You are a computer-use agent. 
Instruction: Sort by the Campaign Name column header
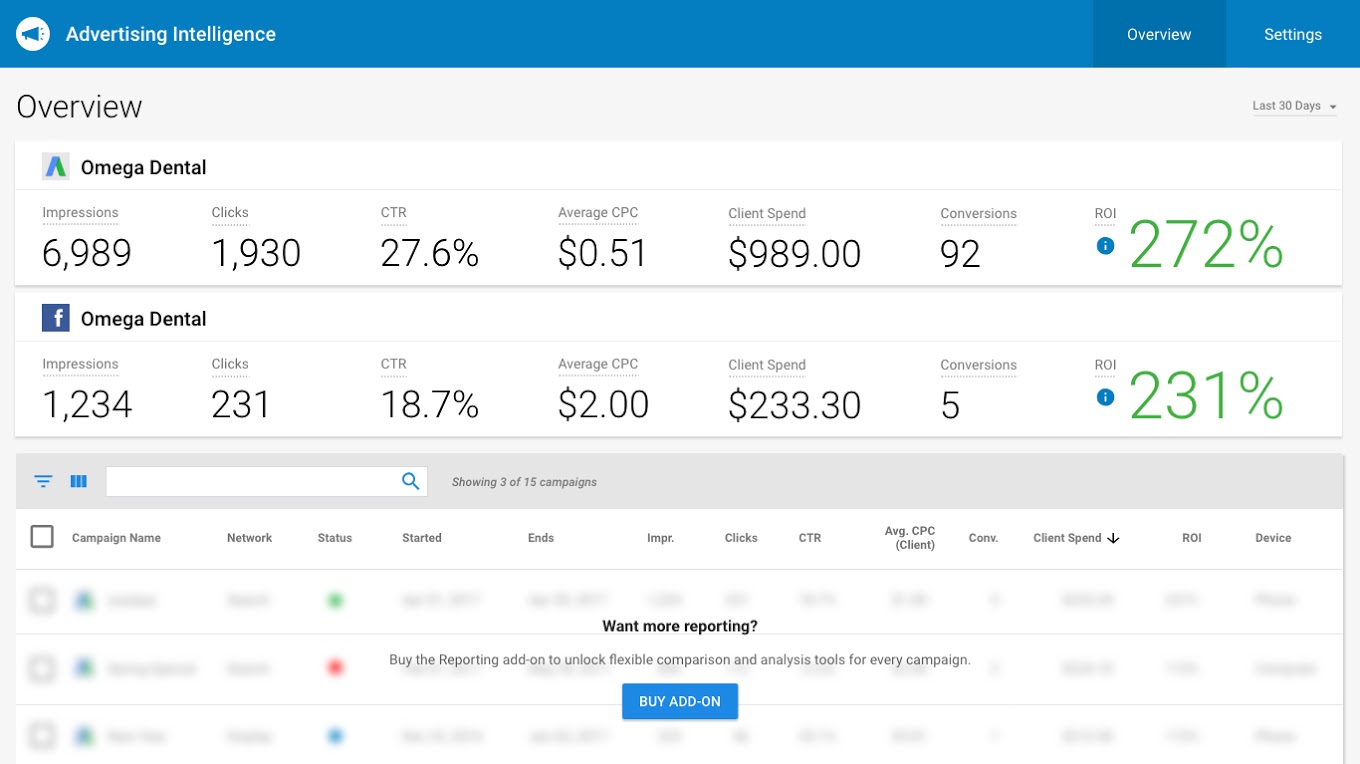tap(116, 538)
